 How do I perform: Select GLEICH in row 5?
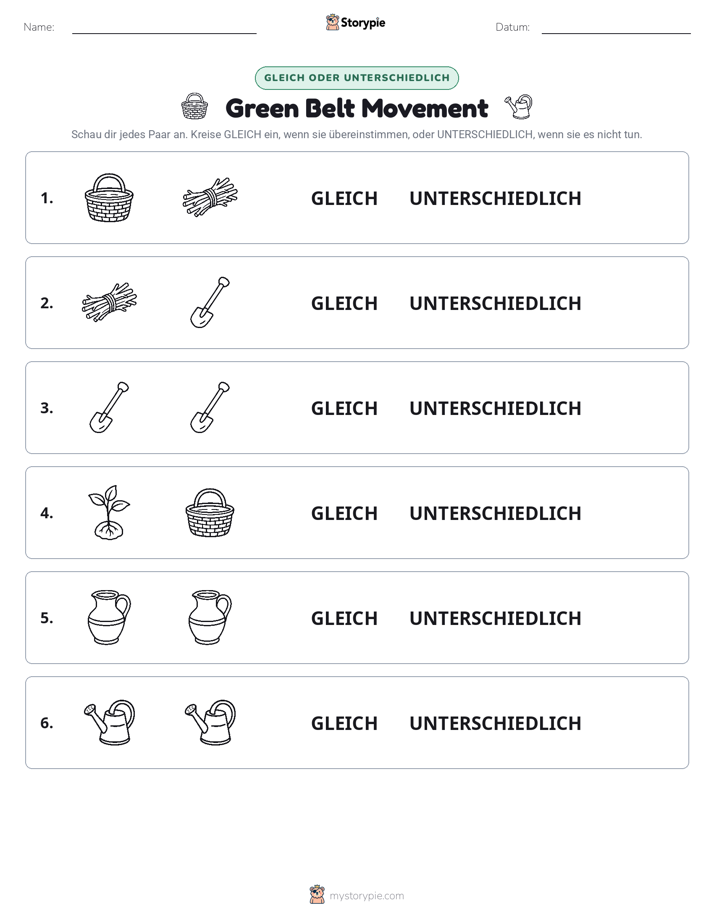tap(344, 618)
